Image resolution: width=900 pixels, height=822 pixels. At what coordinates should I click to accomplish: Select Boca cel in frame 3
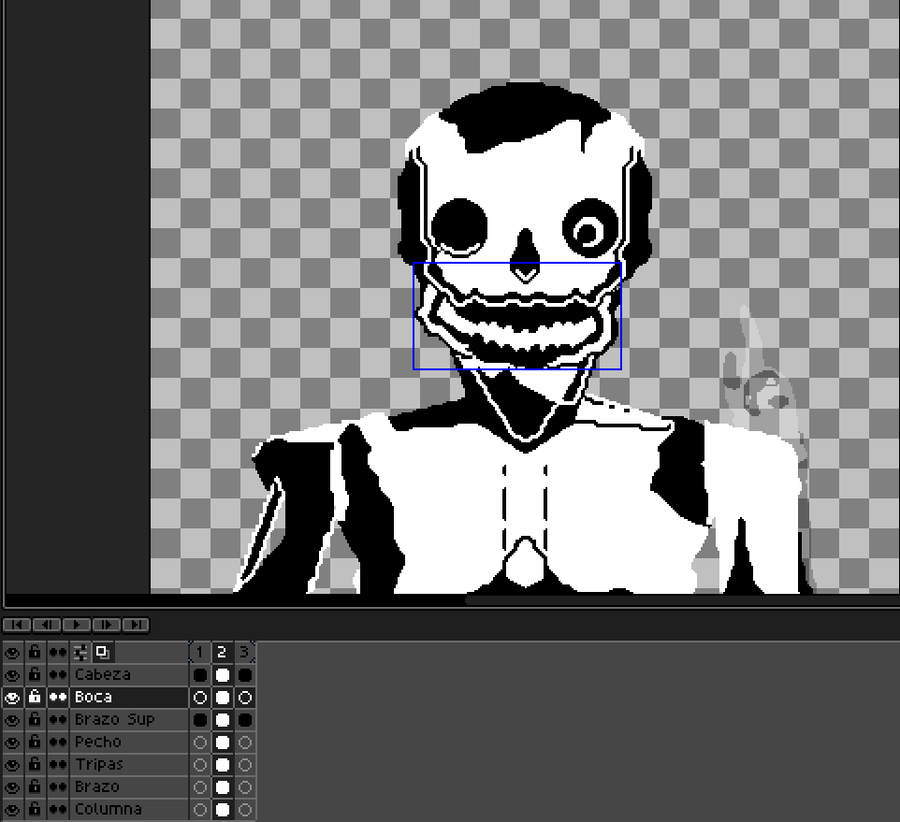pyautogui.click(x=245, y=697)
